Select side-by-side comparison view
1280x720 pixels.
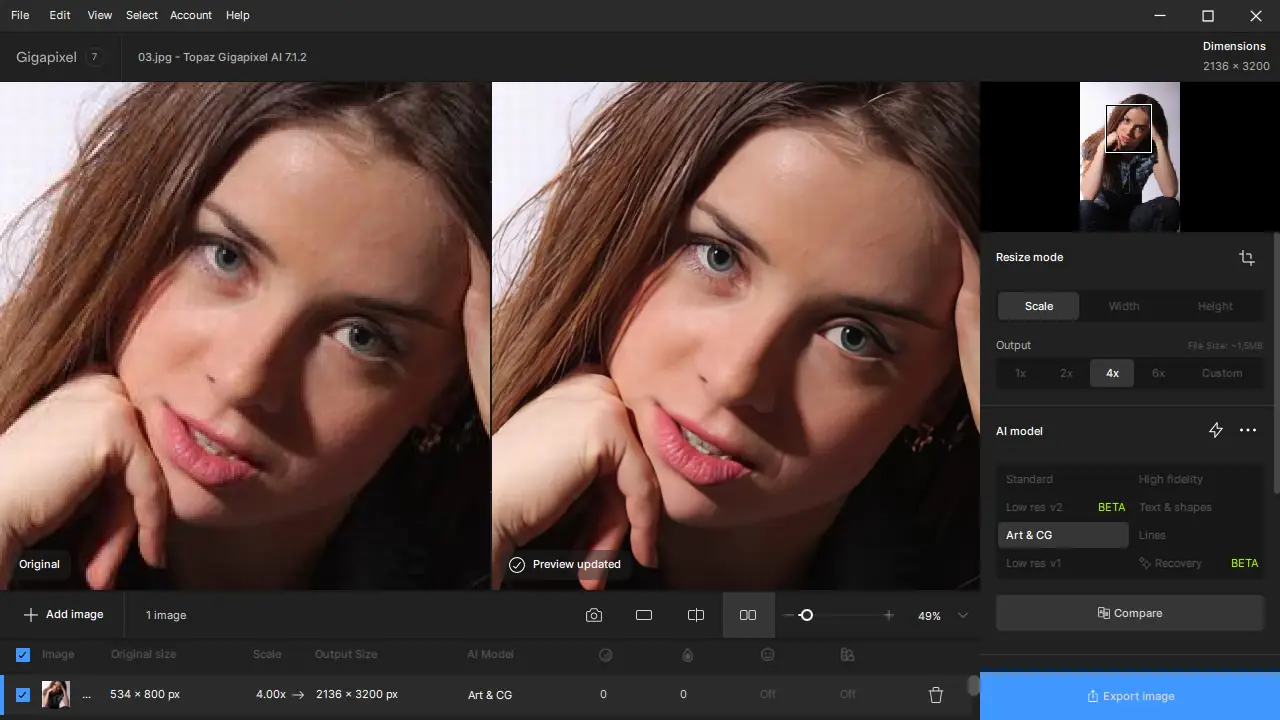tap(748, 615)
